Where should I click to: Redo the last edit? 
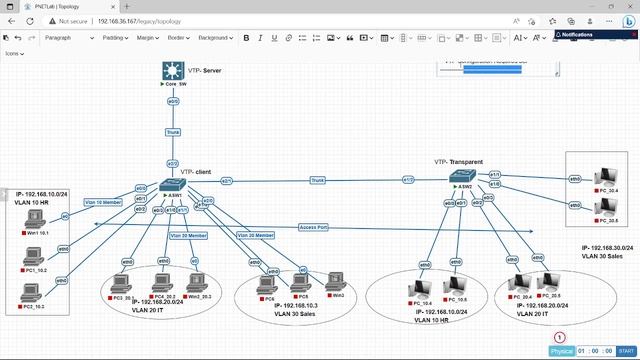click(x=31, y=38)
